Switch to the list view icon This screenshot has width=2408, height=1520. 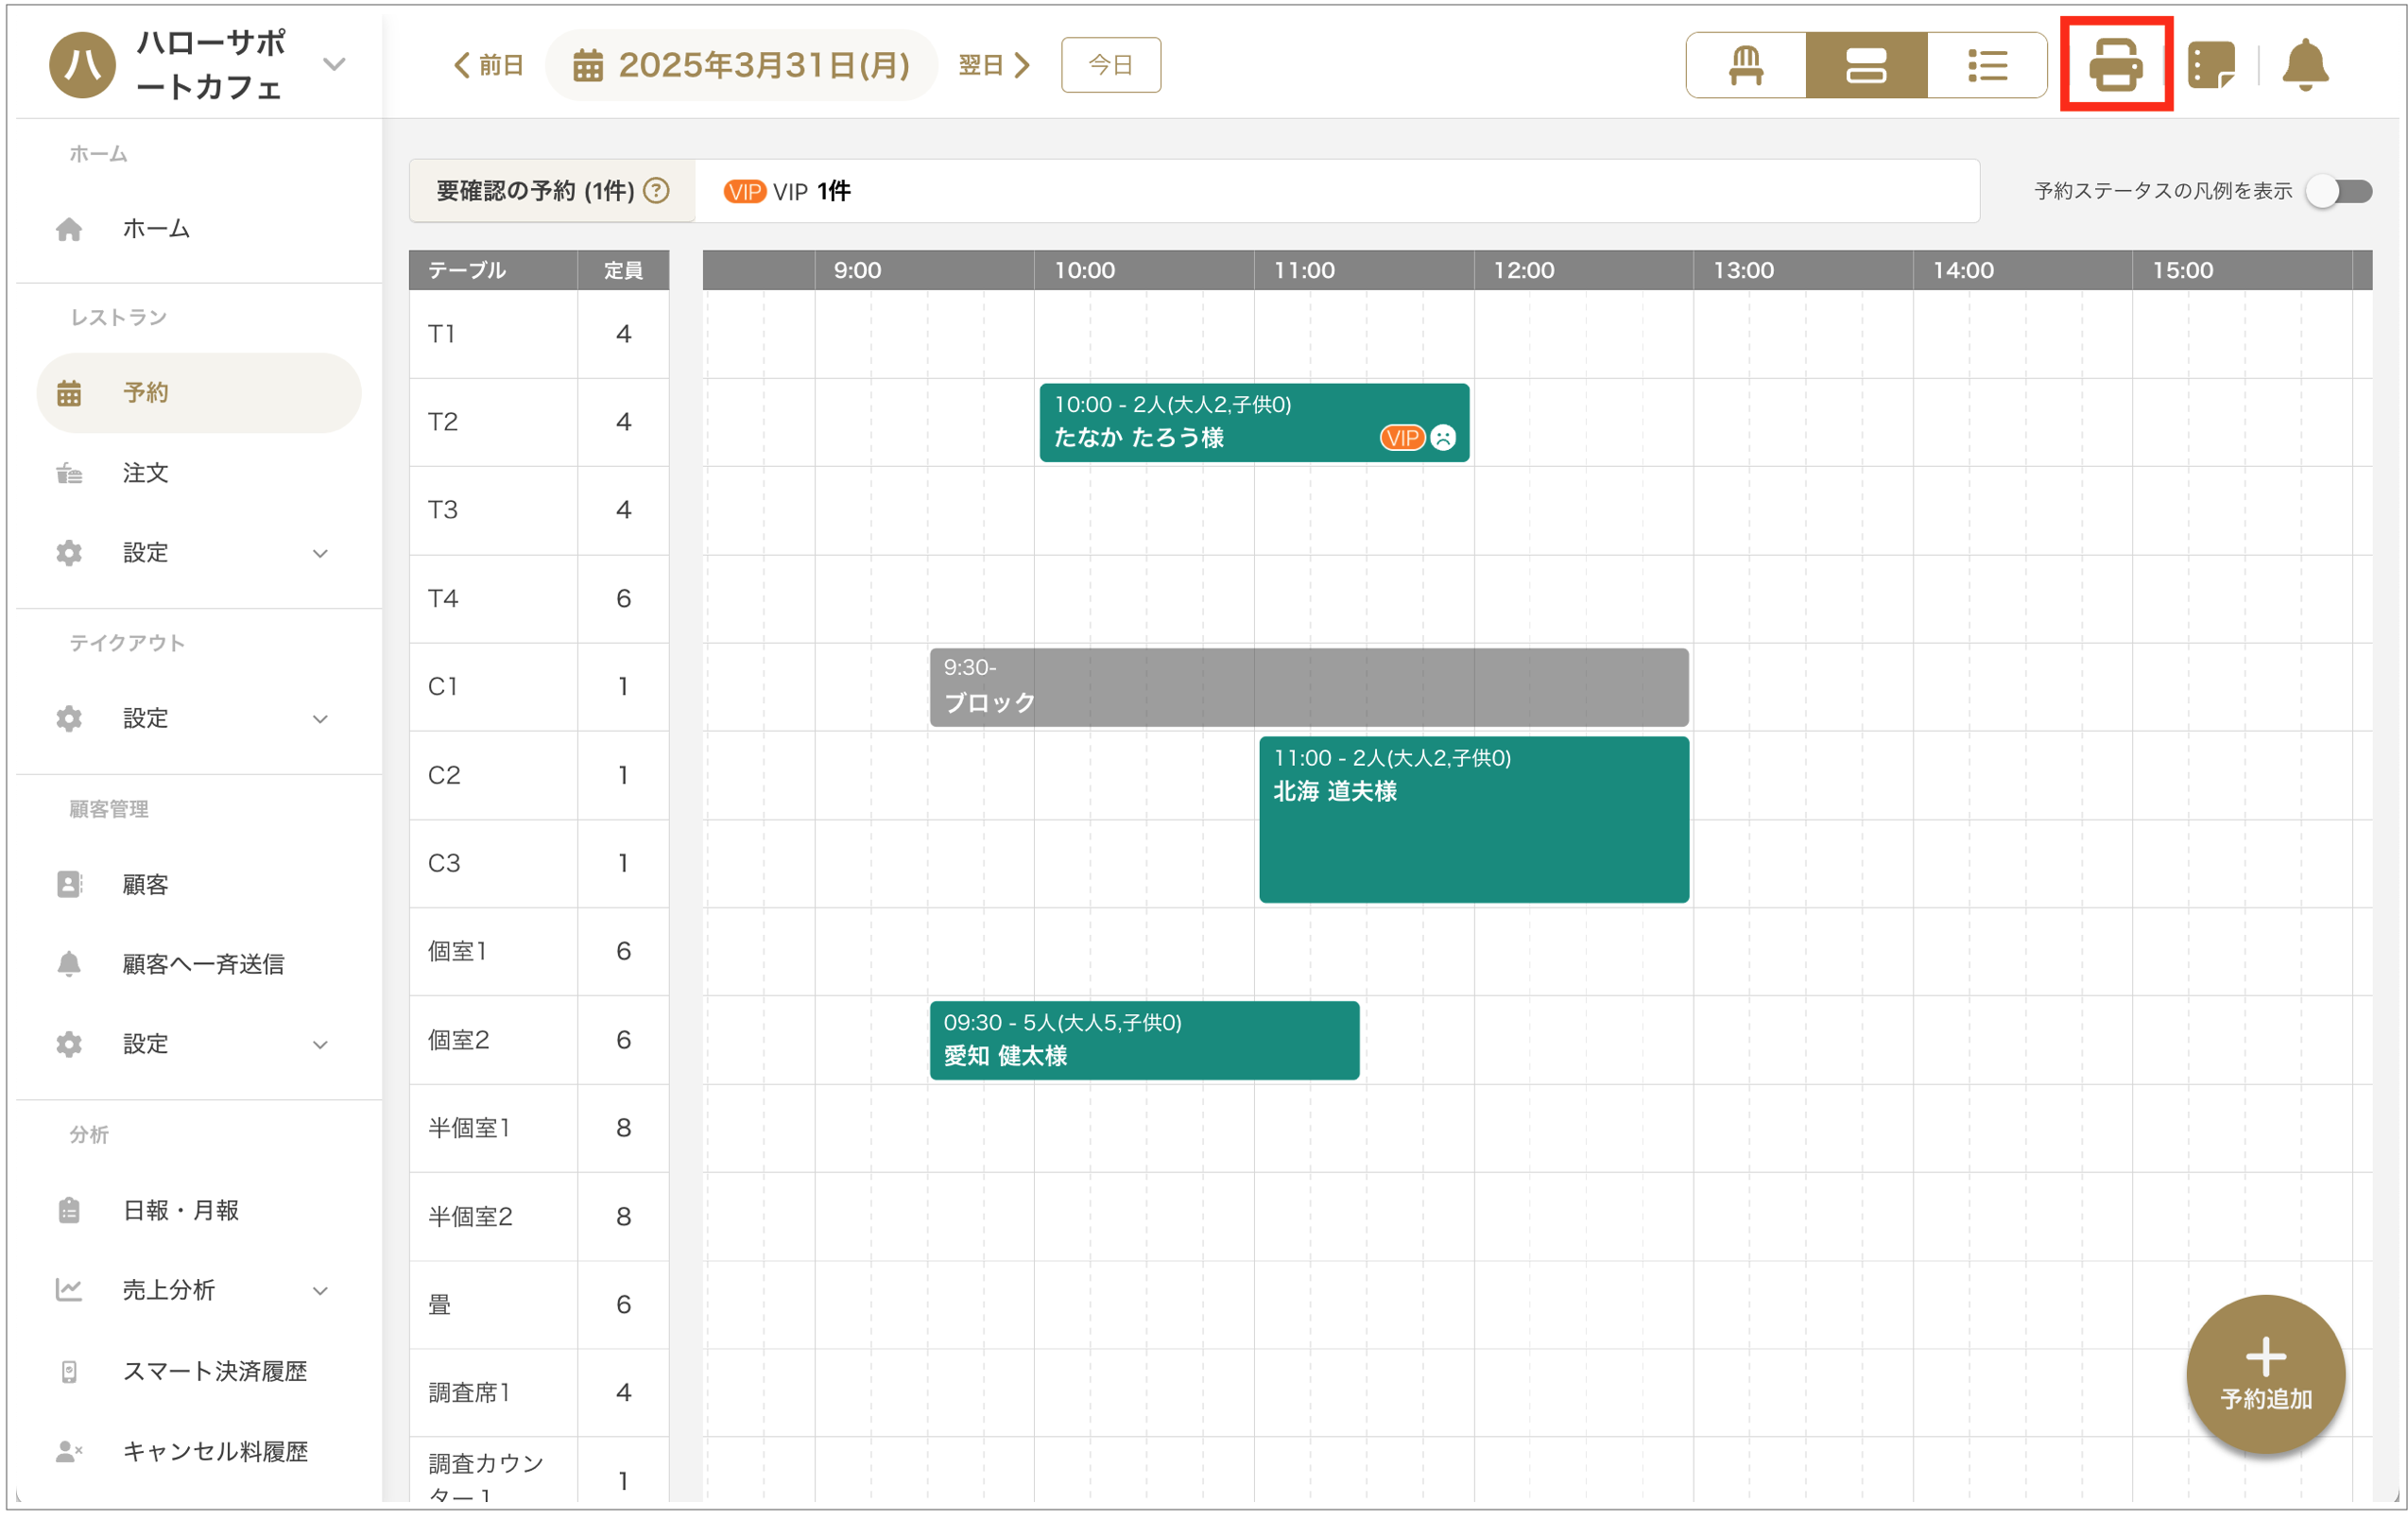pos(1986,65)
